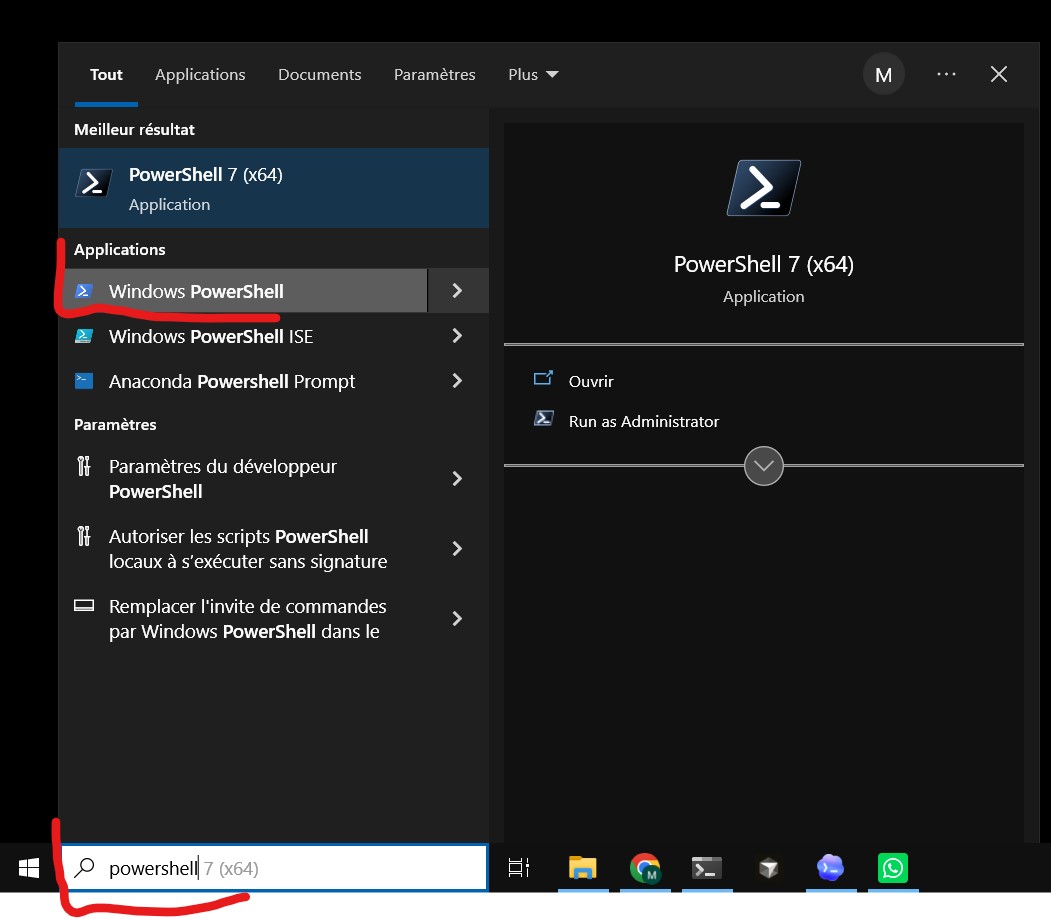Click the Anaconda Powershell Prompt icon
The image size is (1051, 919).
tap(84, 381)
